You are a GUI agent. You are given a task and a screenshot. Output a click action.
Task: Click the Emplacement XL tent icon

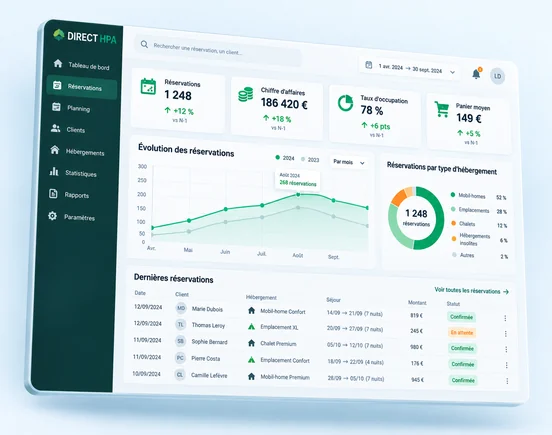tap(251, 327)
